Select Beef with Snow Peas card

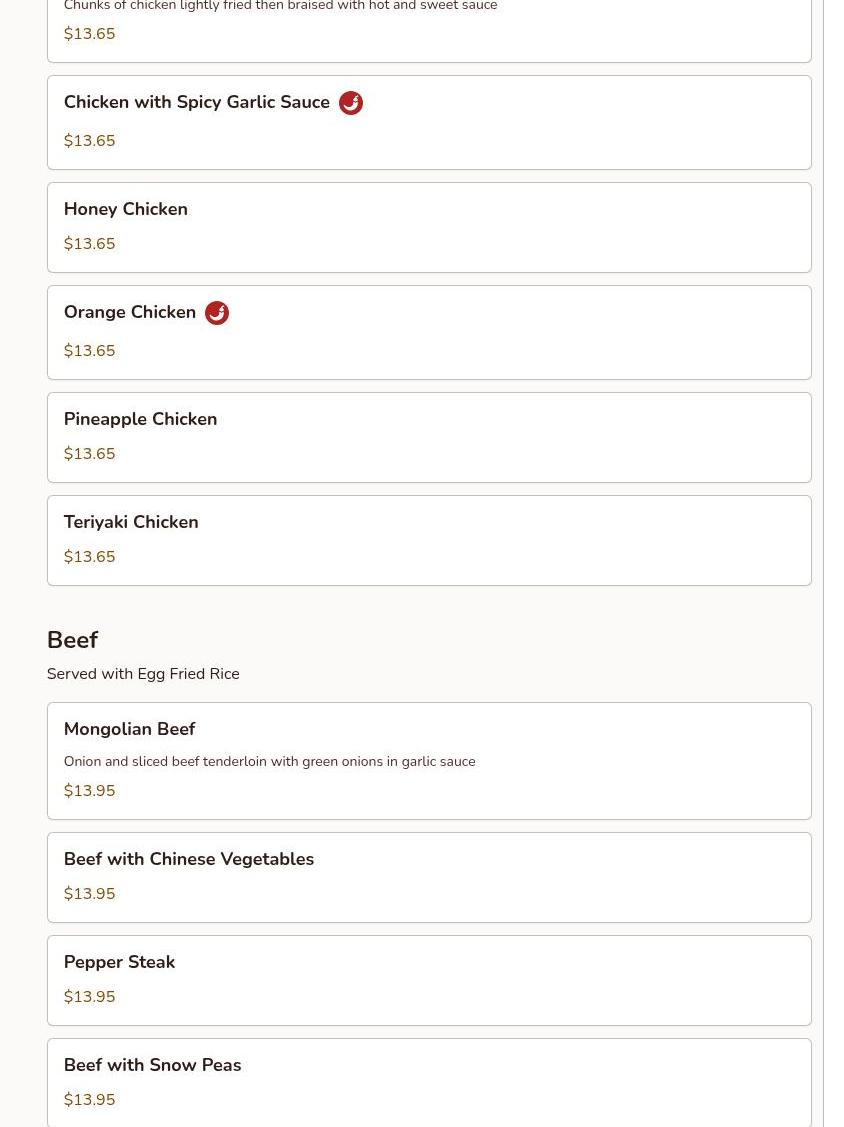(429, 1082)
